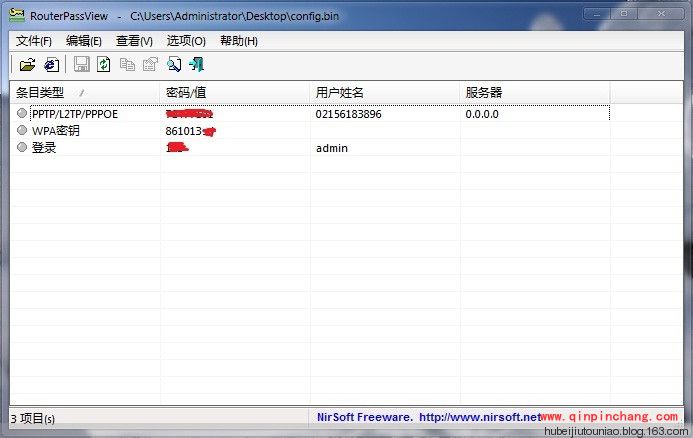Click the '3 项目(s)' status bar text
The width and height of the screenshot is (693, 438).
[x=32, y=418]
